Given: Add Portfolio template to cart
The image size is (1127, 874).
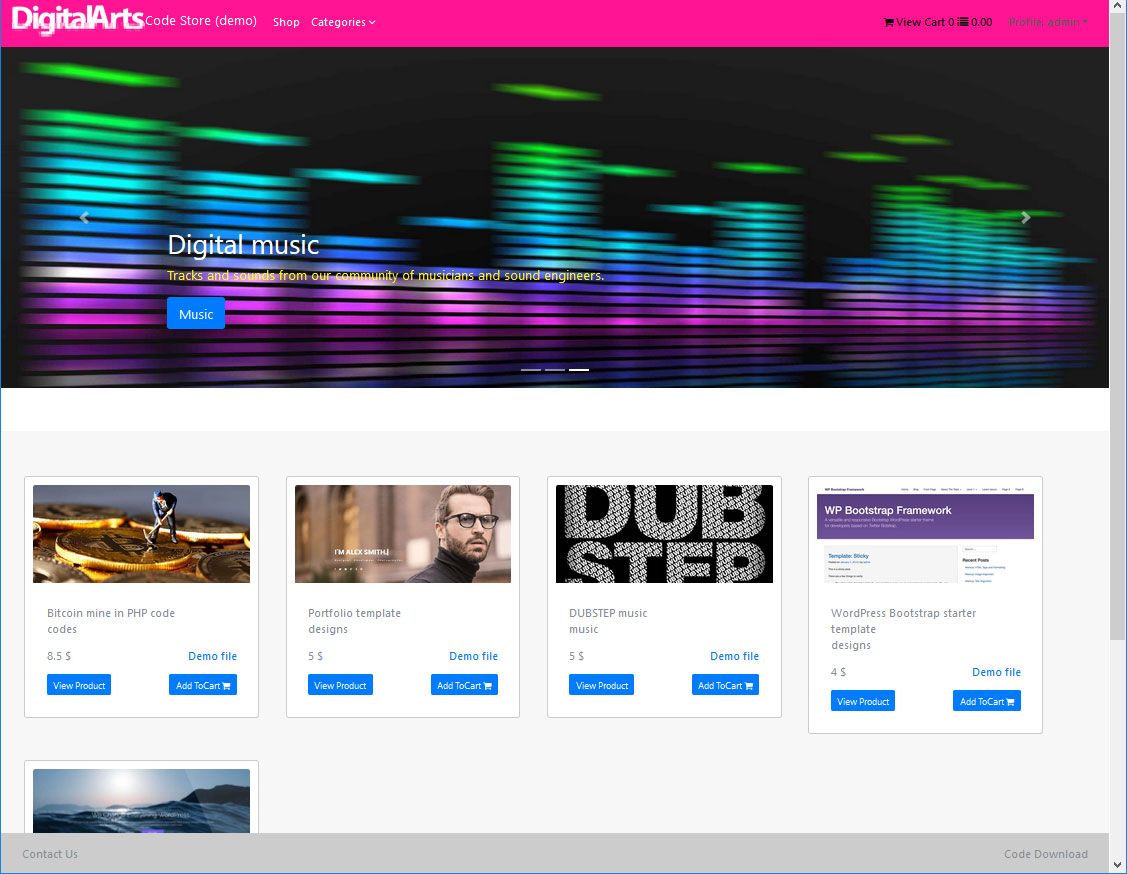Looking at the screenshot, I should [464, 686].
